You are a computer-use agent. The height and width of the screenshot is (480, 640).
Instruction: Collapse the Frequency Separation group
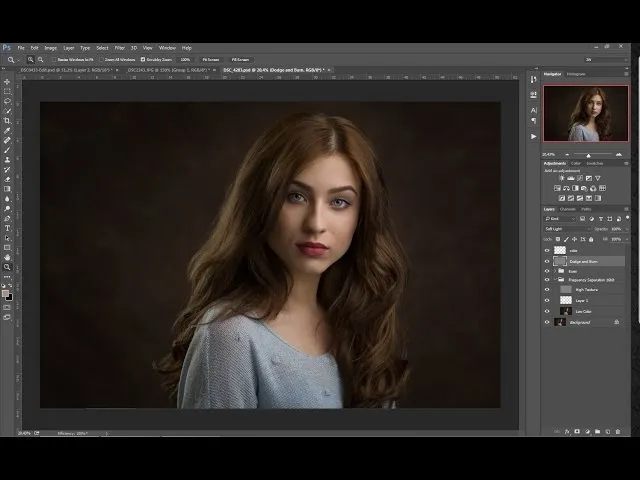click(x=555, y=280)
